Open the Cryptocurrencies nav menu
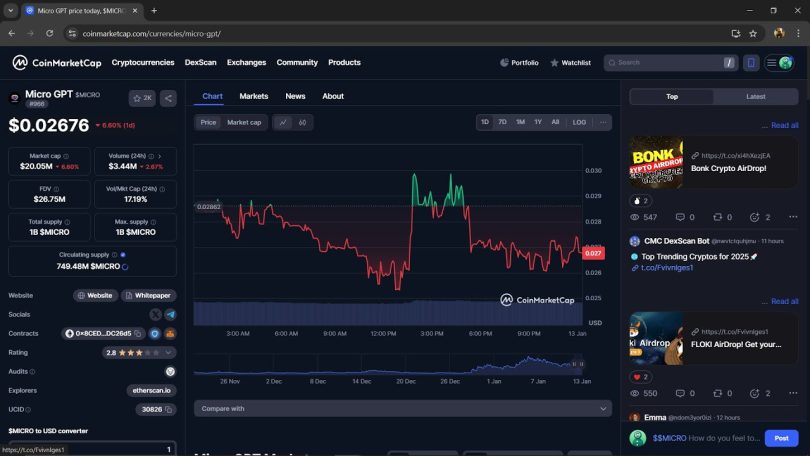This screenshot has width=810, height=456. click(143, 62)
